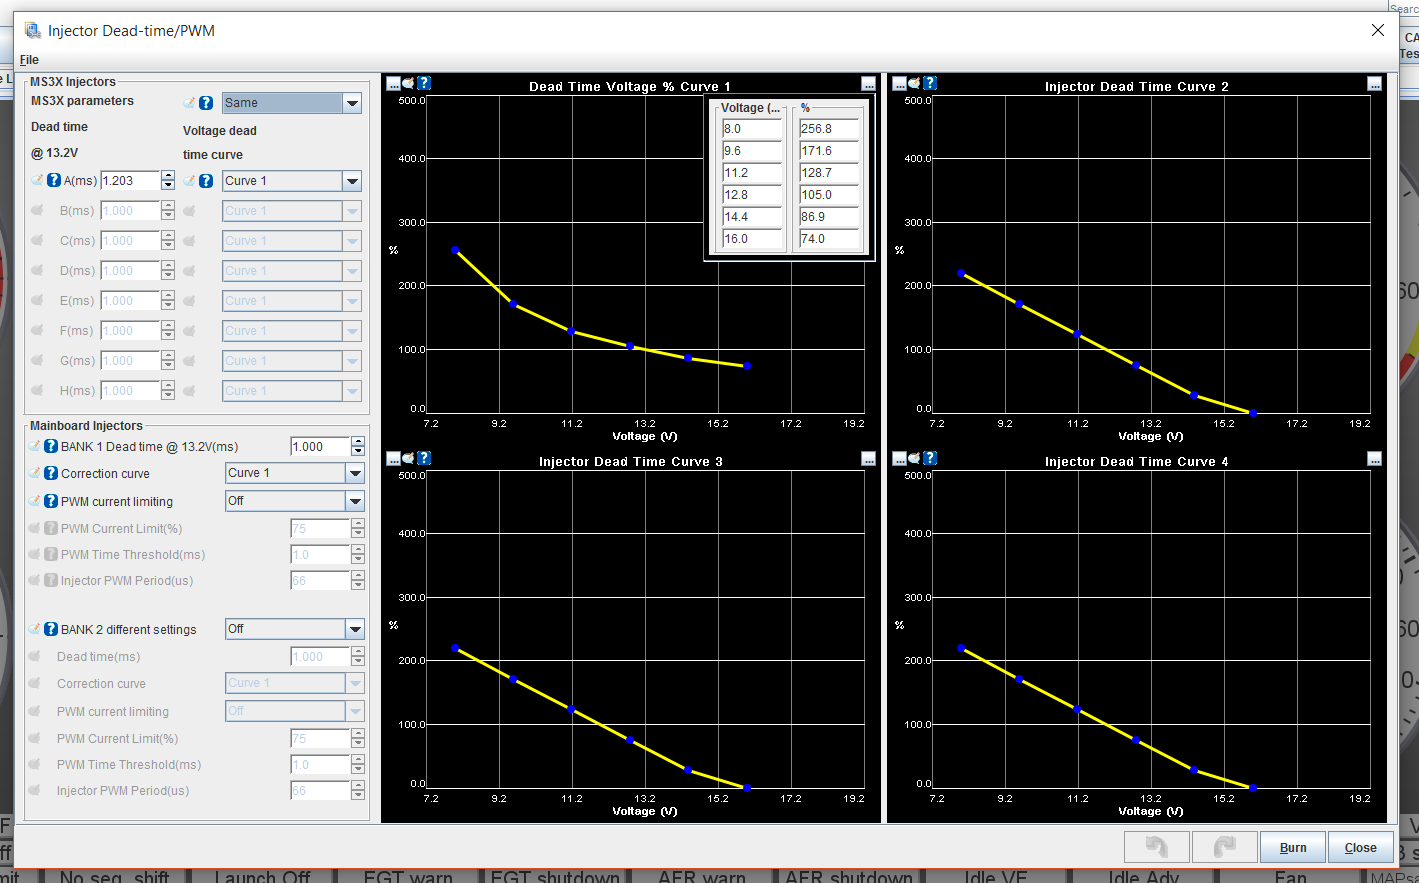Open the BANK 2 different settings dropdown
Screen dimensions: 1419x883
355,629
